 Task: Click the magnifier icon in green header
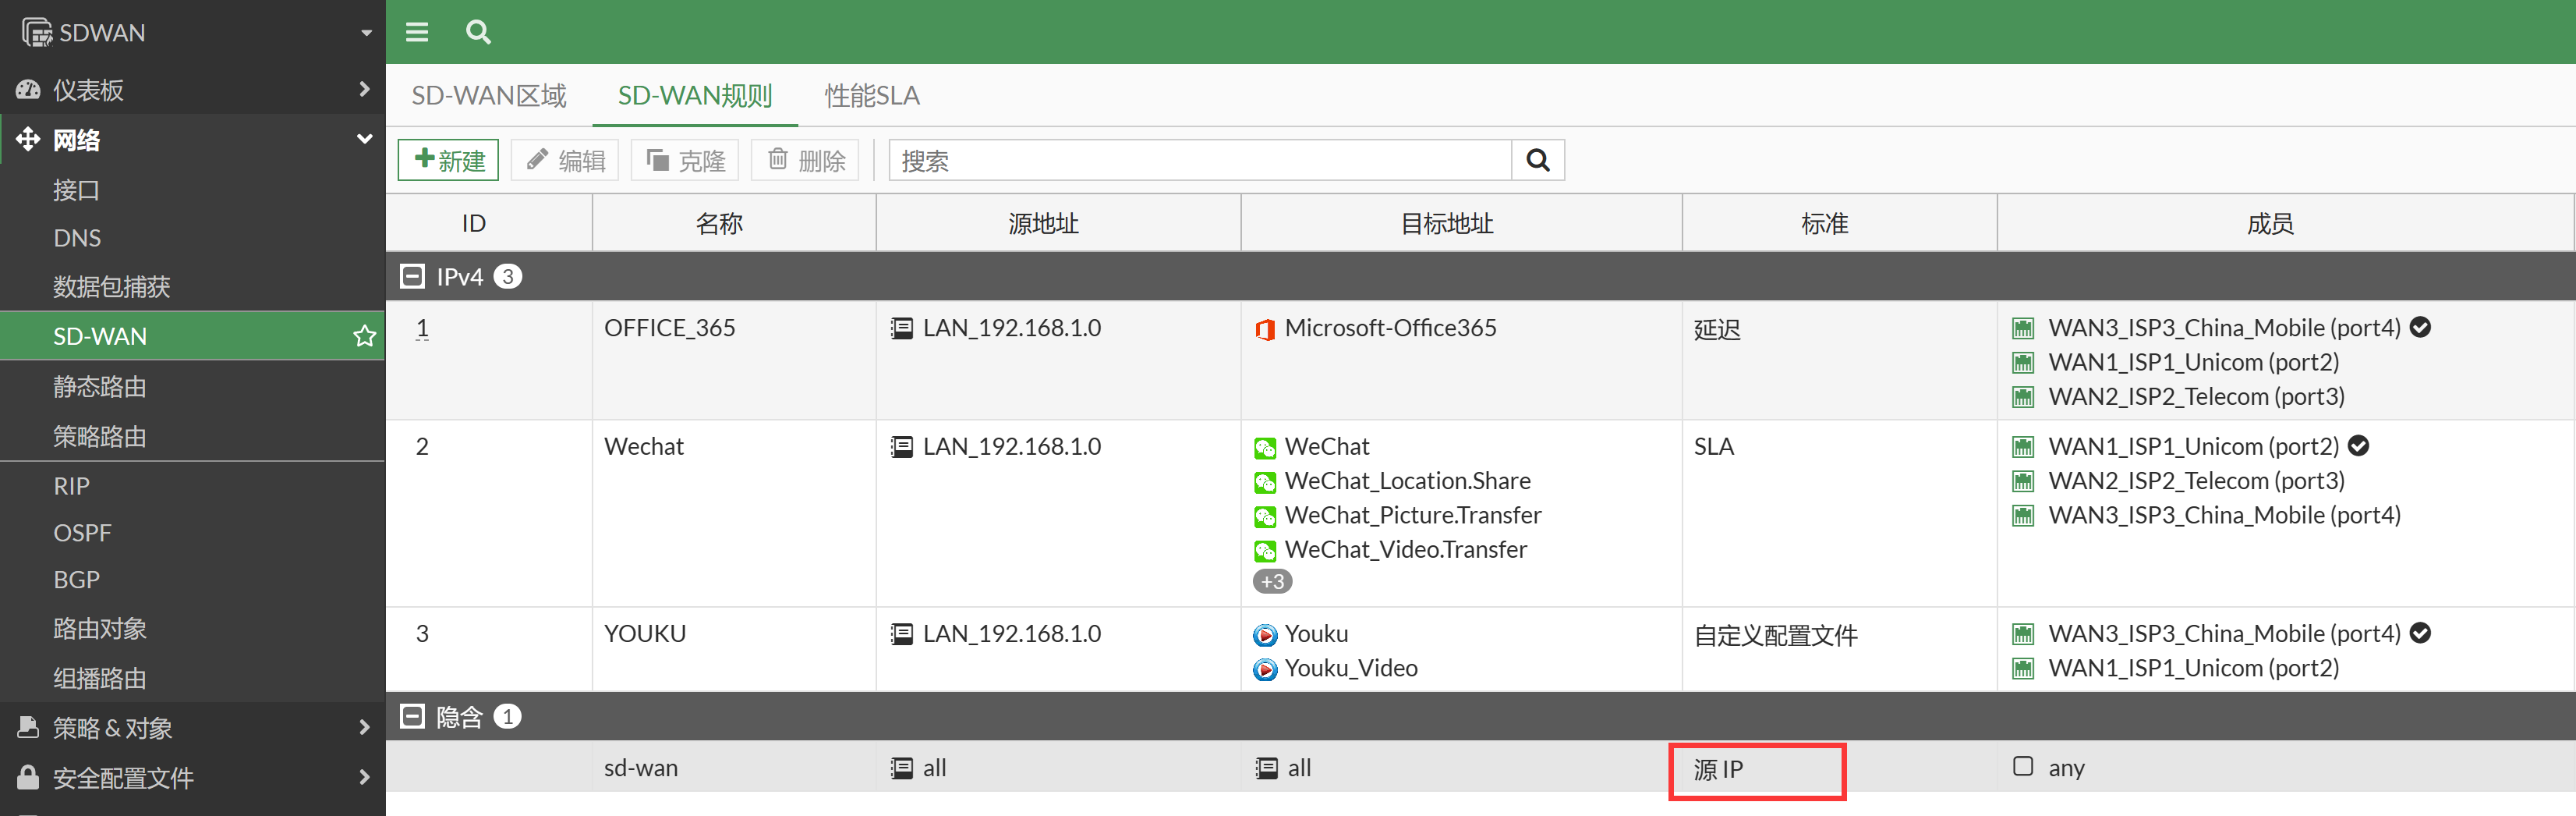(x=478, y=32)
